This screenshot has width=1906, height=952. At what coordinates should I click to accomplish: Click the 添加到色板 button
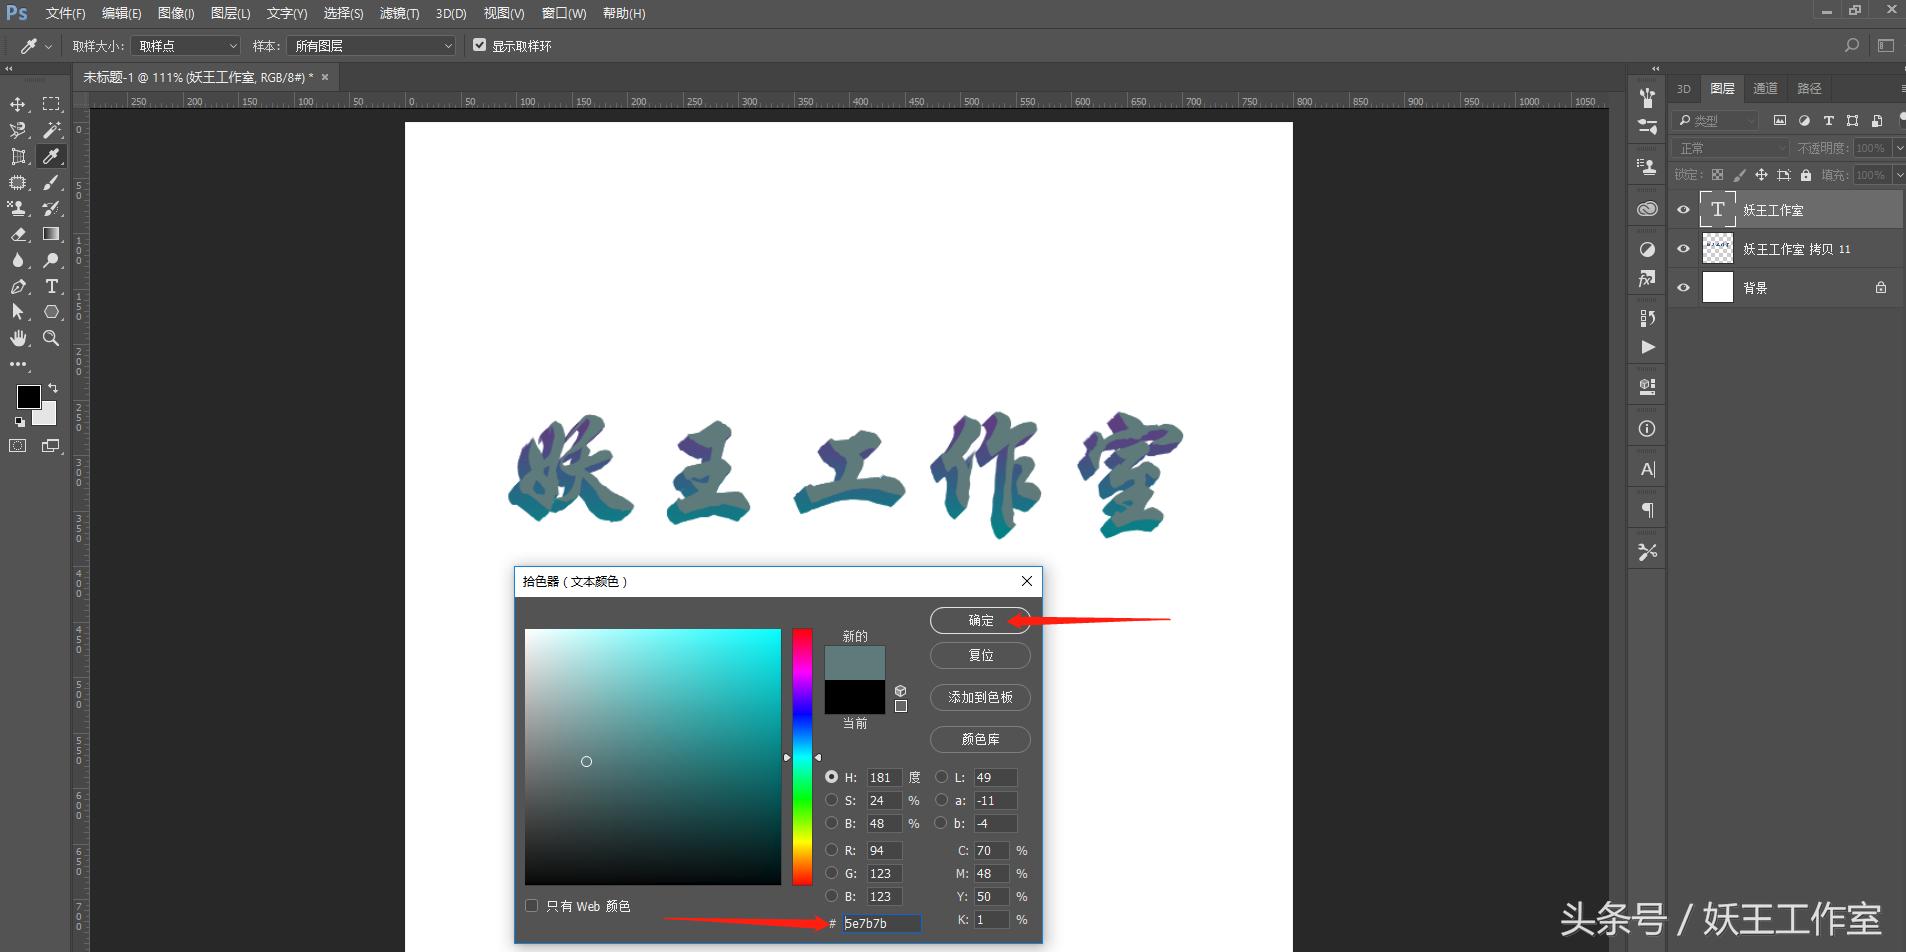pos(979,697)
